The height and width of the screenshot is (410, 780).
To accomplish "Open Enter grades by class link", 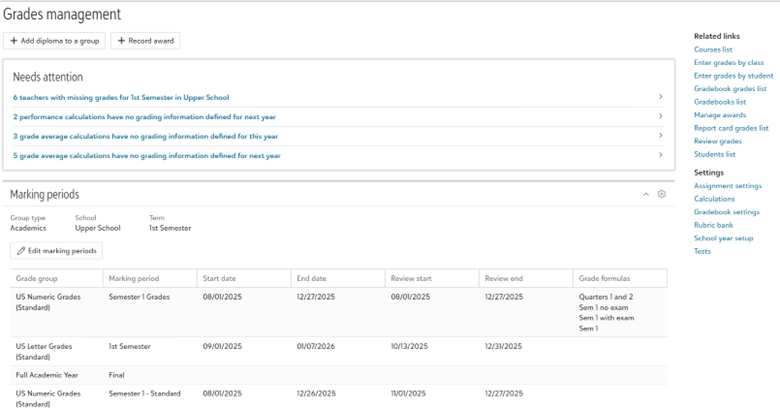I will [x=729, y=63].
